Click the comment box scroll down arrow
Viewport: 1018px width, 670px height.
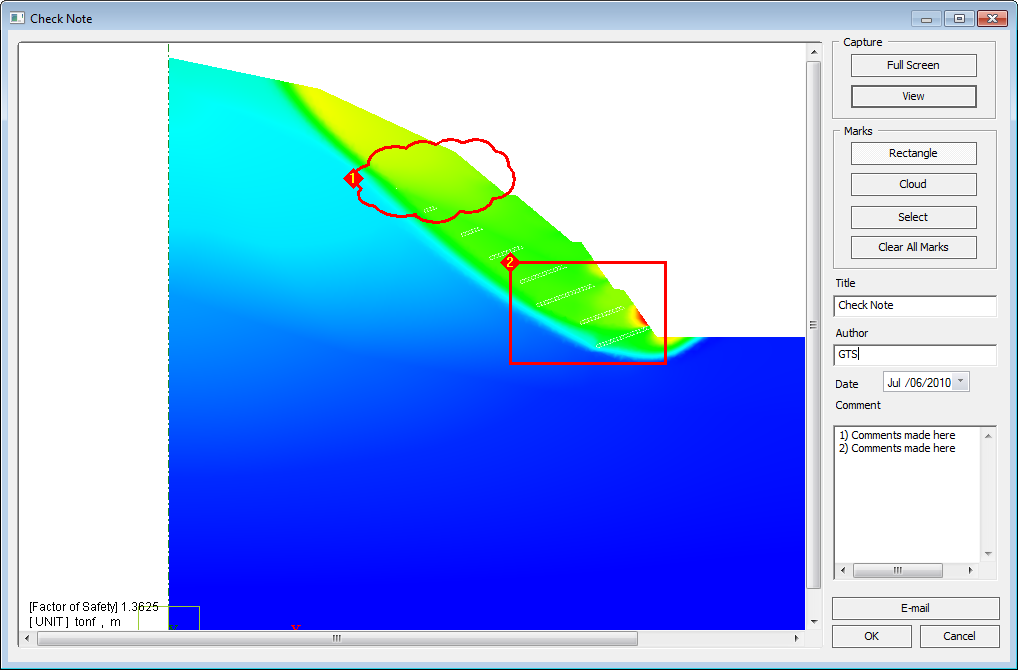tap(988, 554)
